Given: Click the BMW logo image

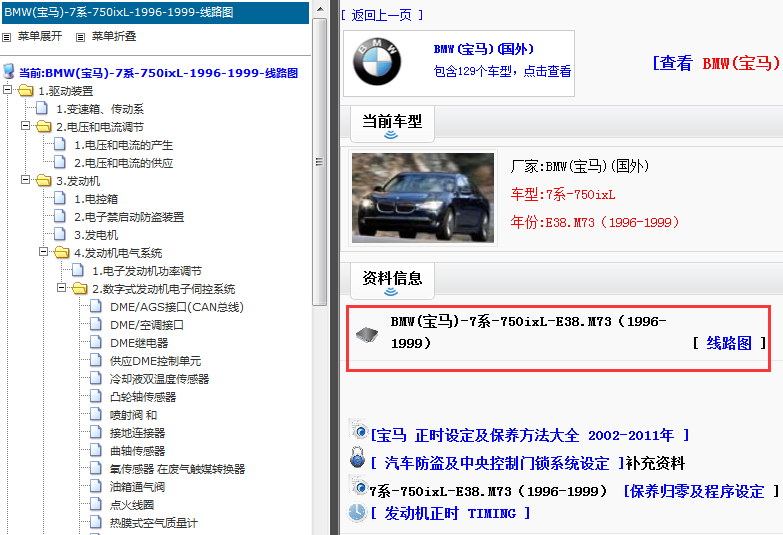Looking at the screenshot, I should tap(377, 62).
